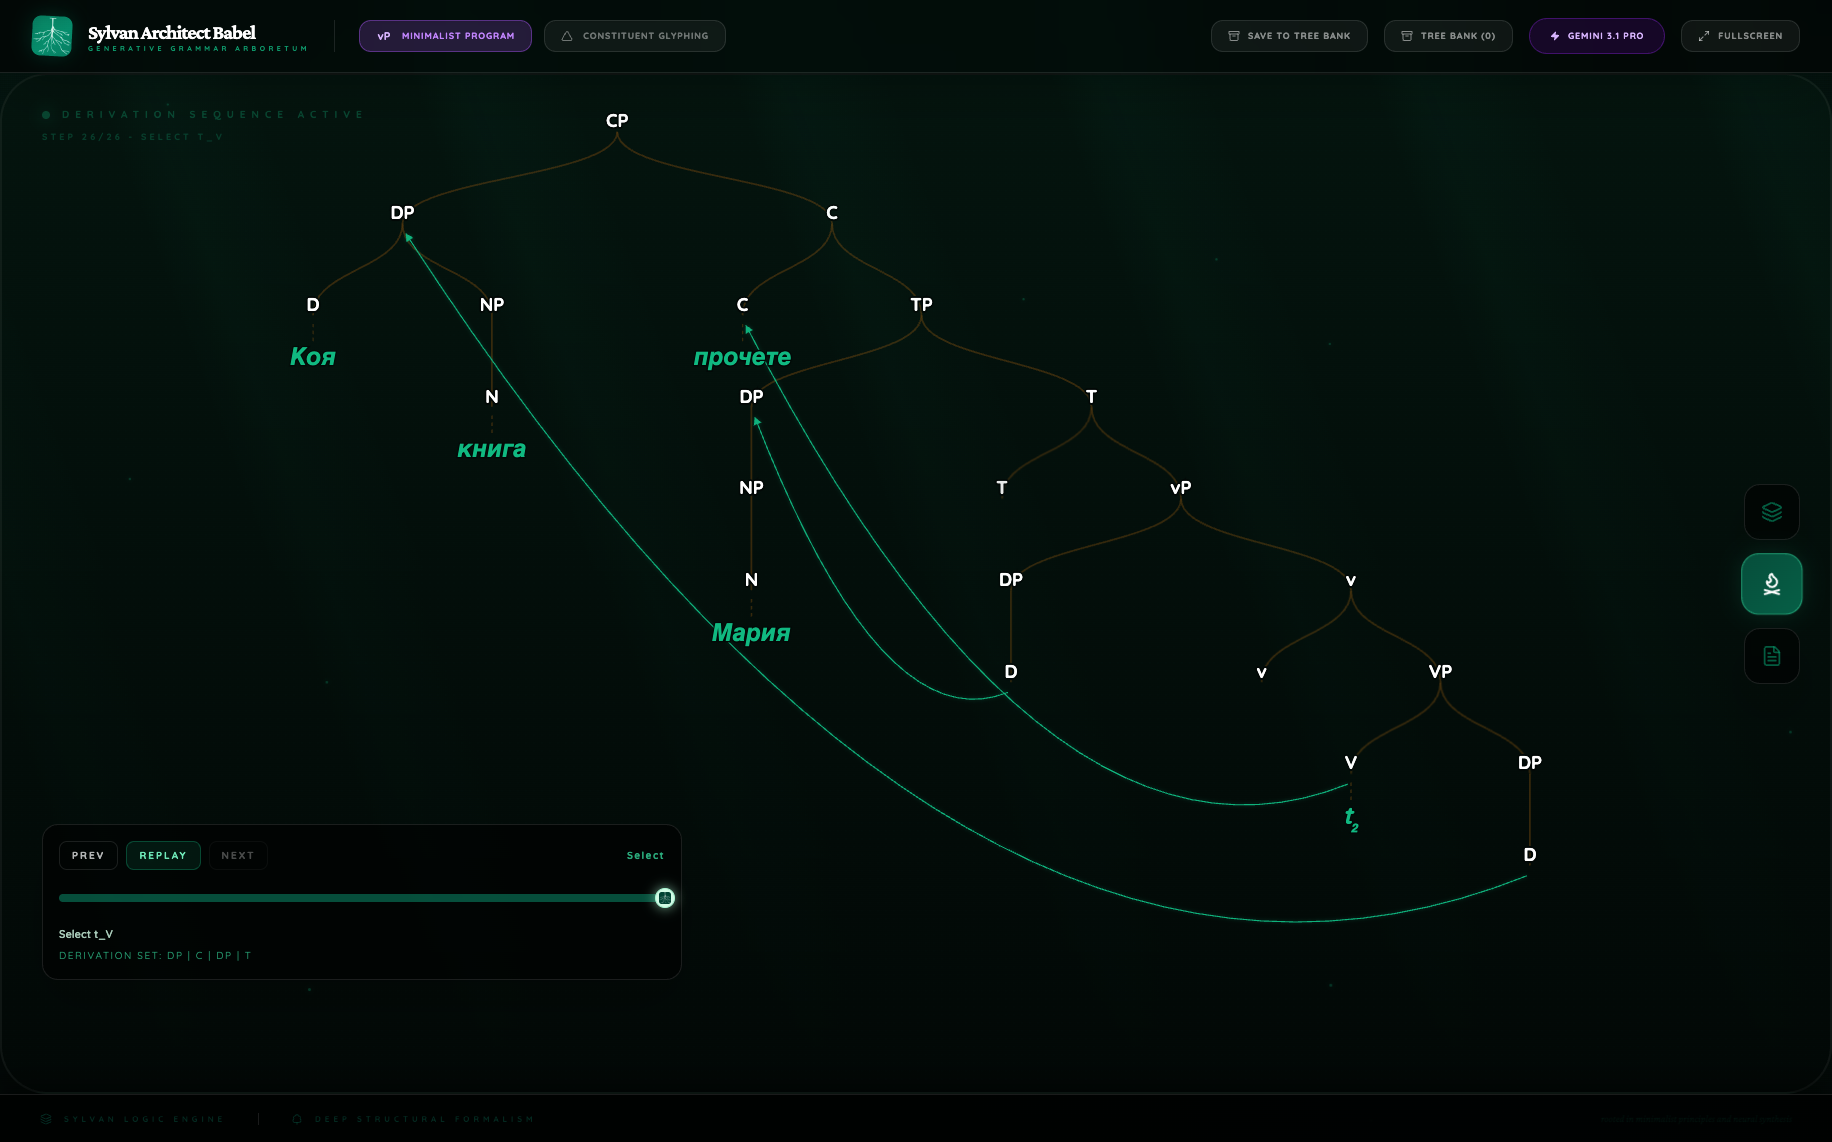Open the stacked layers panel icon
The height and width of the screenshot is (1142, 1832).
pyautogui.click(x=1771, y=512)
